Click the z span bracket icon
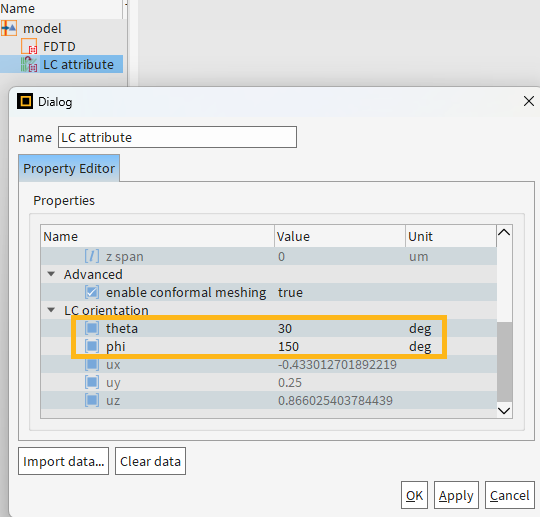This screenshot has height=517, width=540. coord(92,256)
